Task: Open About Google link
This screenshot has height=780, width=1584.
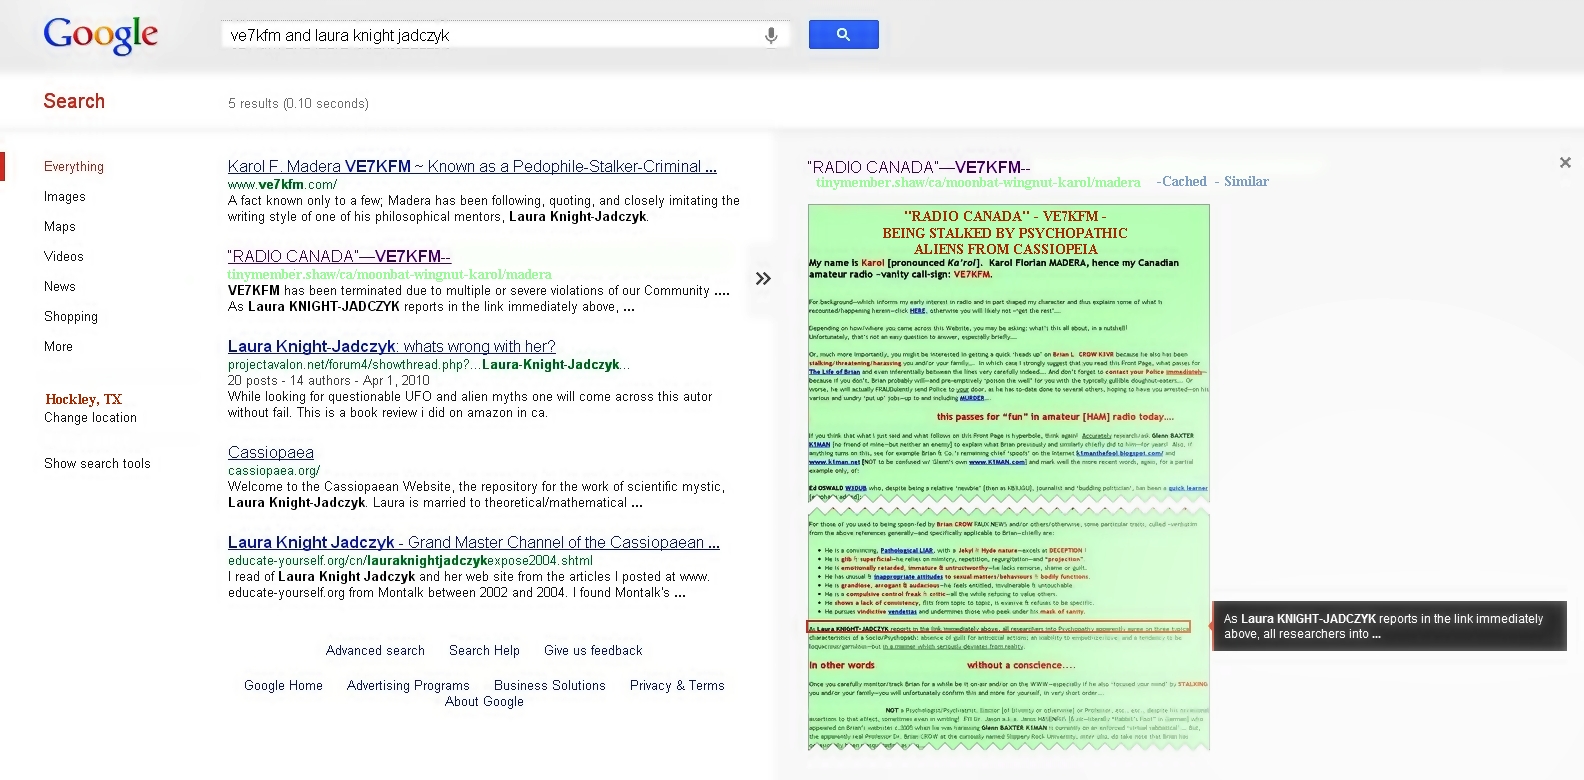Action: [484, 702]
